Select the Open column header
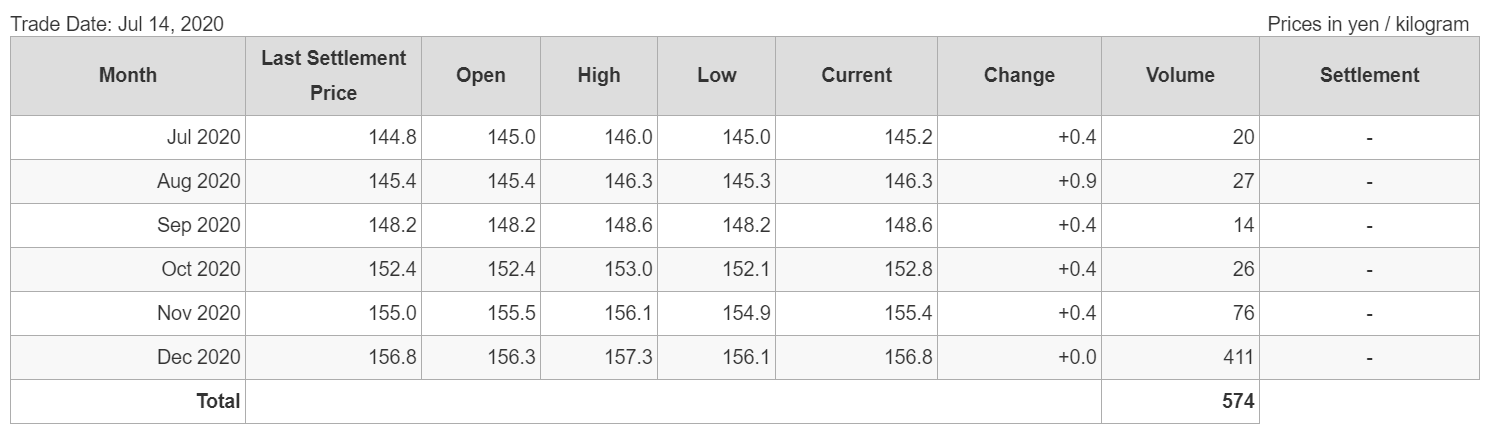1485x447 pixels. (480, 75)
